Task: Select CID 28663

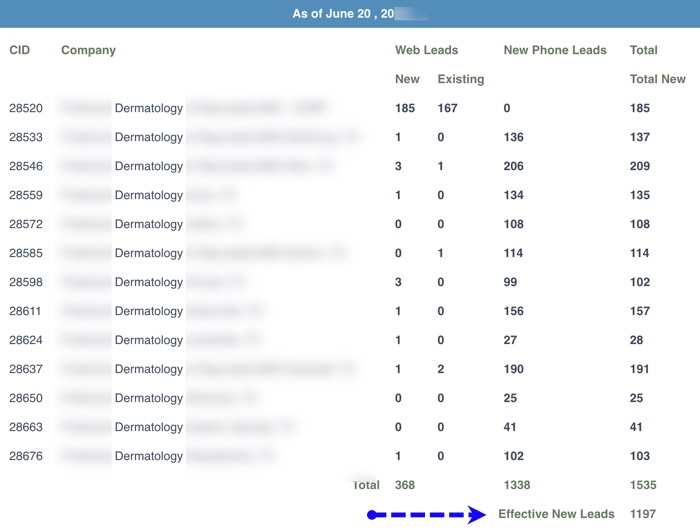Action: [26, 427]
